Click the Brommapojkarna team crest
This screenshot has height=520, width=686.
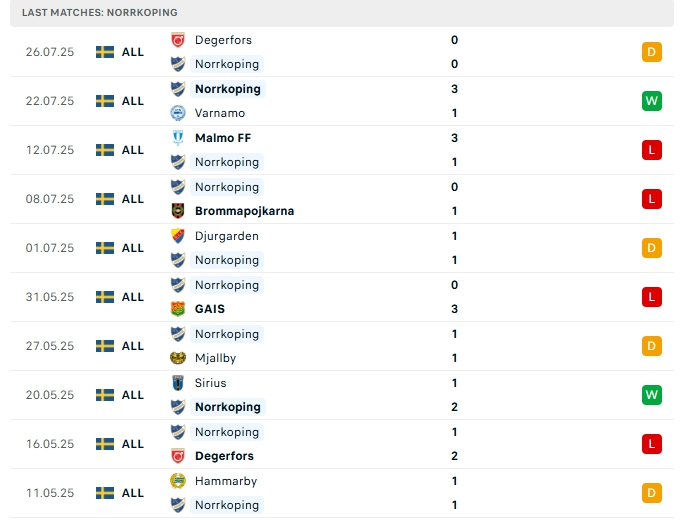pos(178,211)
